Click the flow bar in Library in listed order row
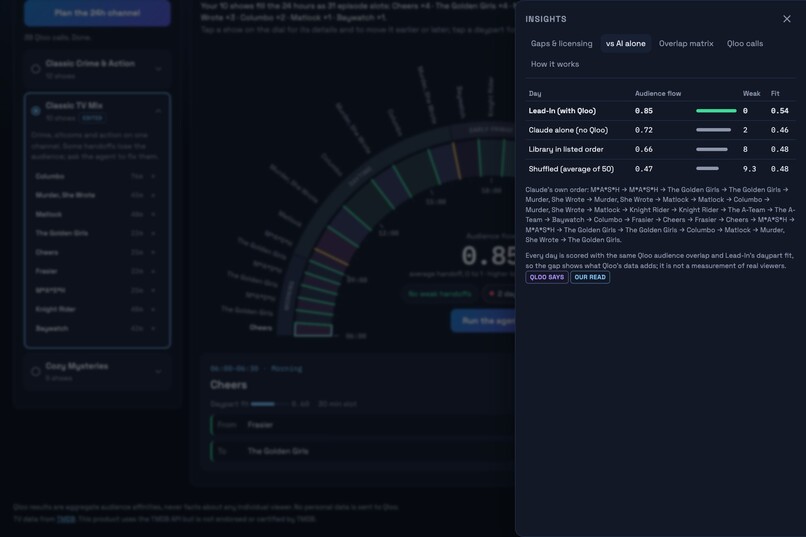 711,150
